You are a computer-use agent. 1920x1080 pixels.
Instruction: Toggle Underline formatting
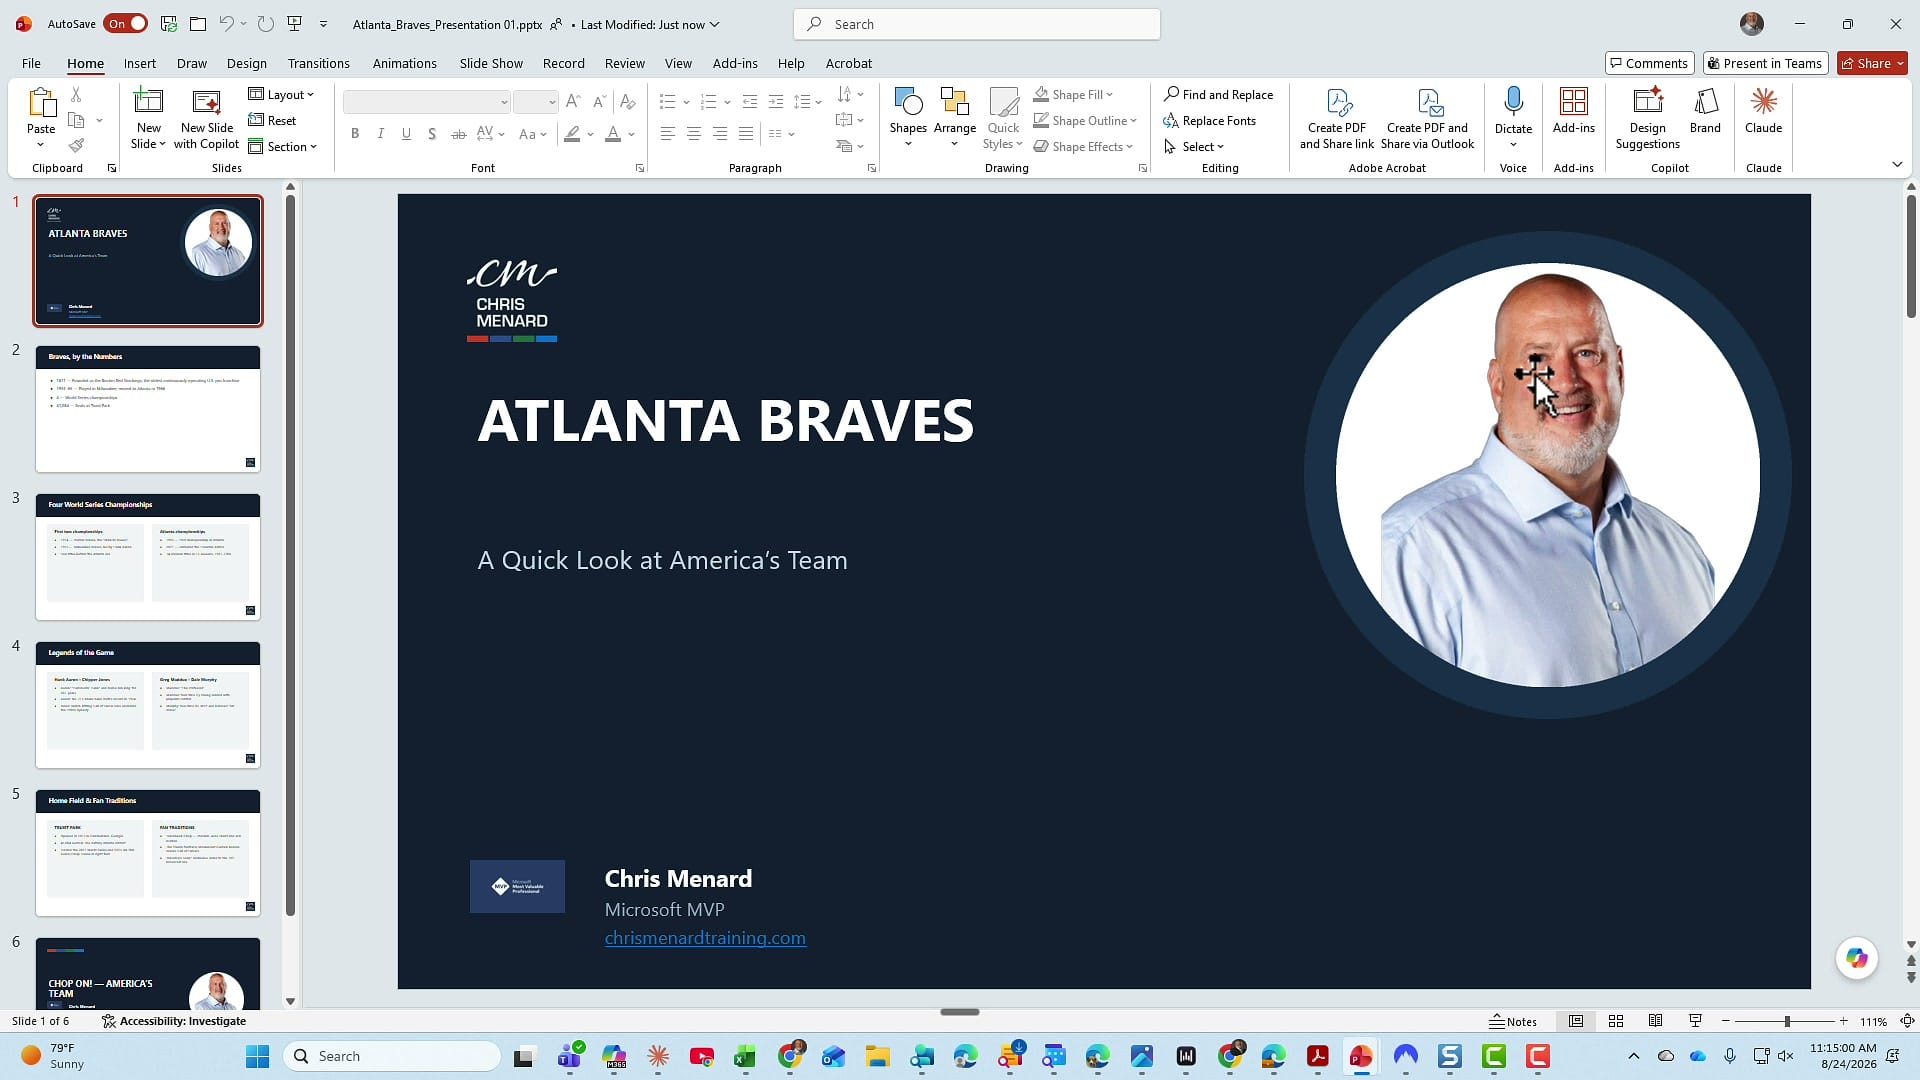tap(406, 134)
